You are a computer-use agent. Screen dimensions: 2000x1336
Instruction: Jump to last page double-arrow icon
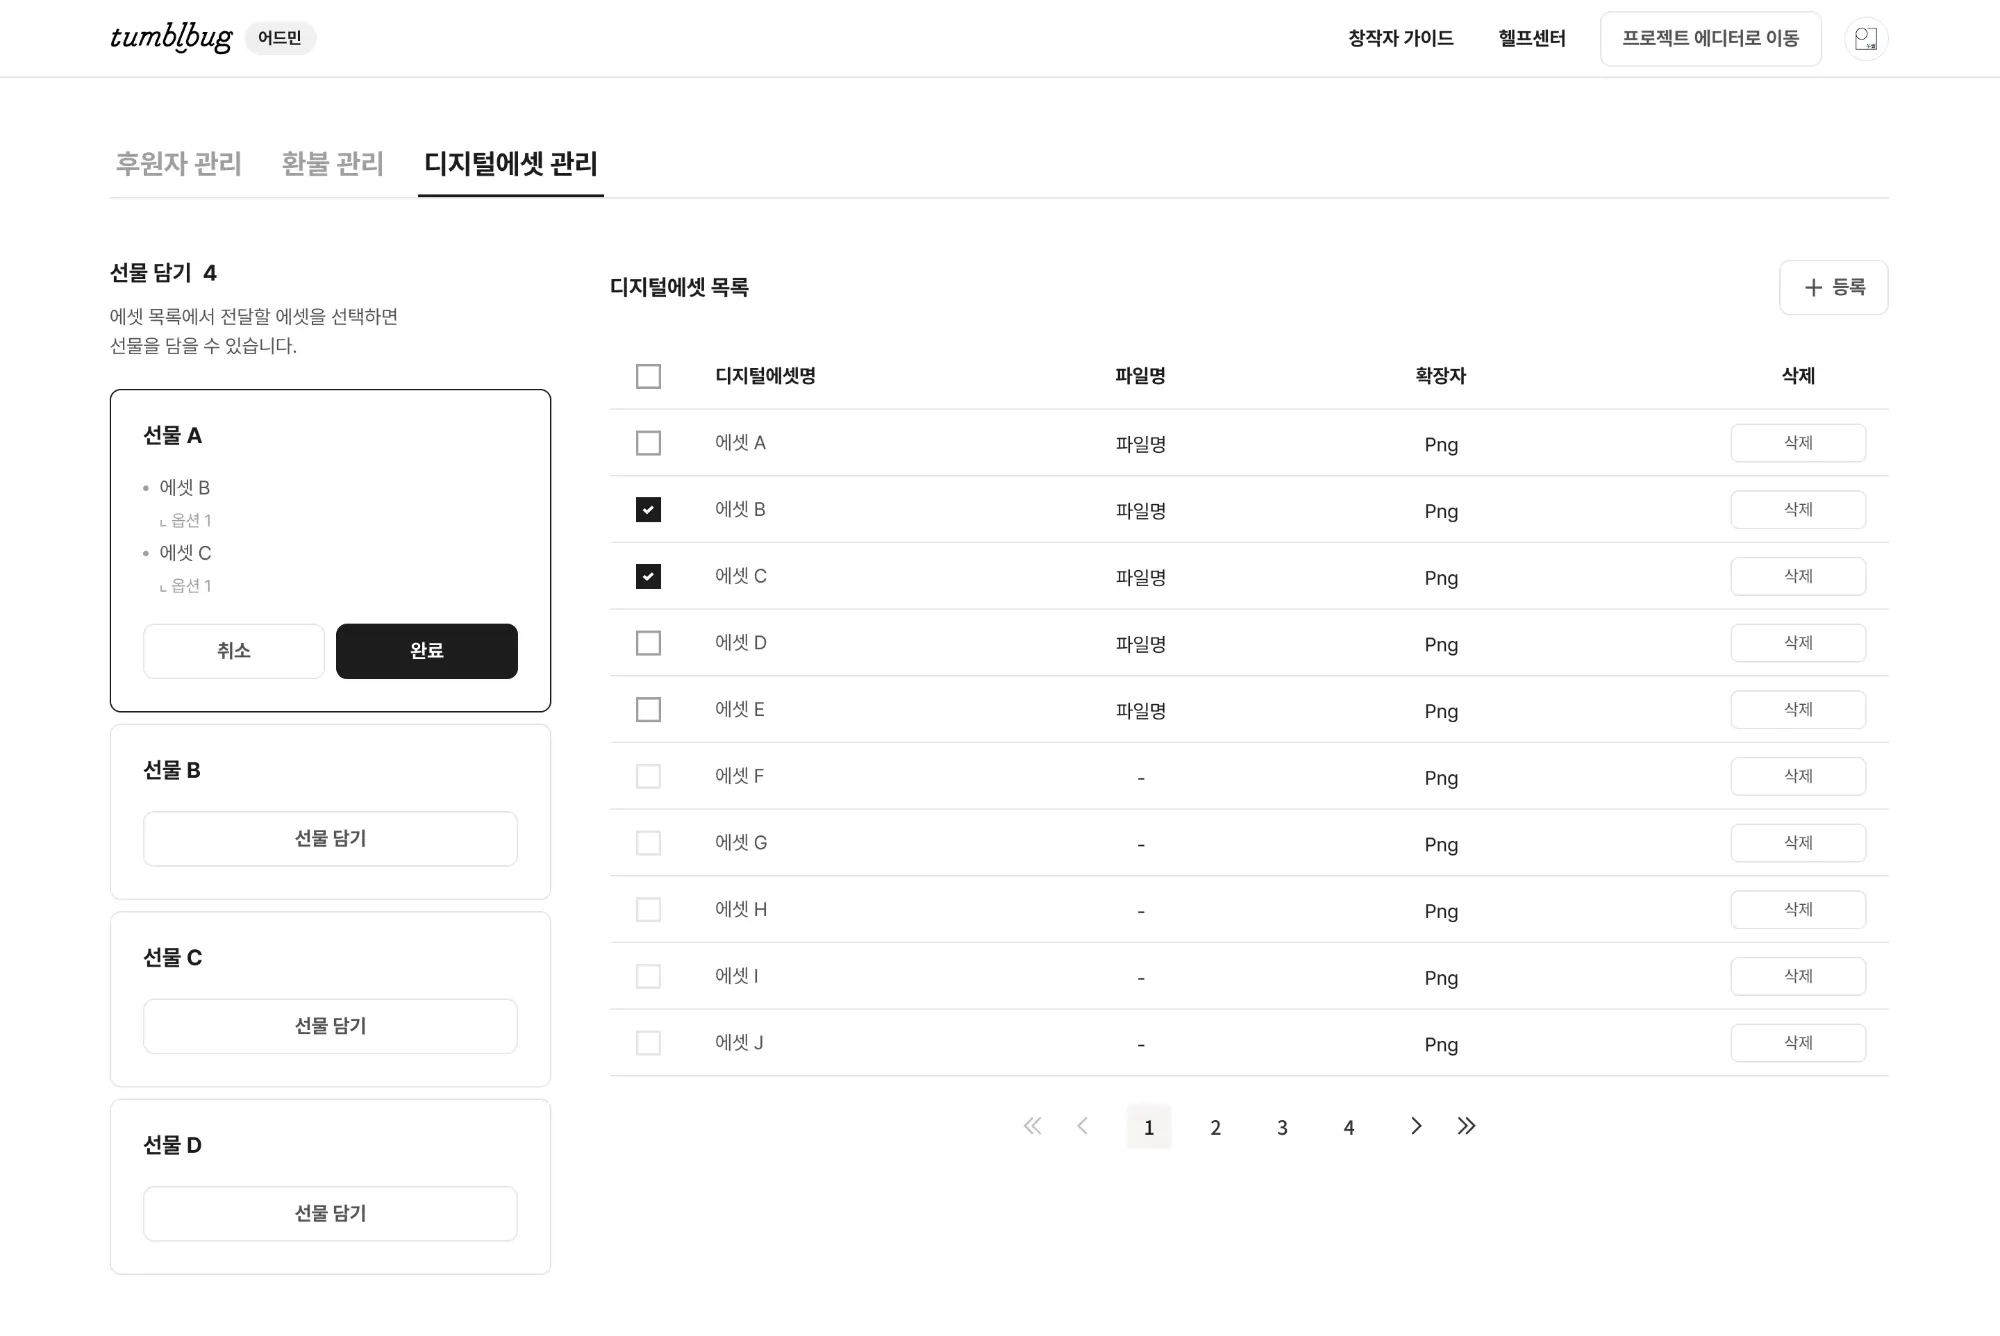1466,1126
